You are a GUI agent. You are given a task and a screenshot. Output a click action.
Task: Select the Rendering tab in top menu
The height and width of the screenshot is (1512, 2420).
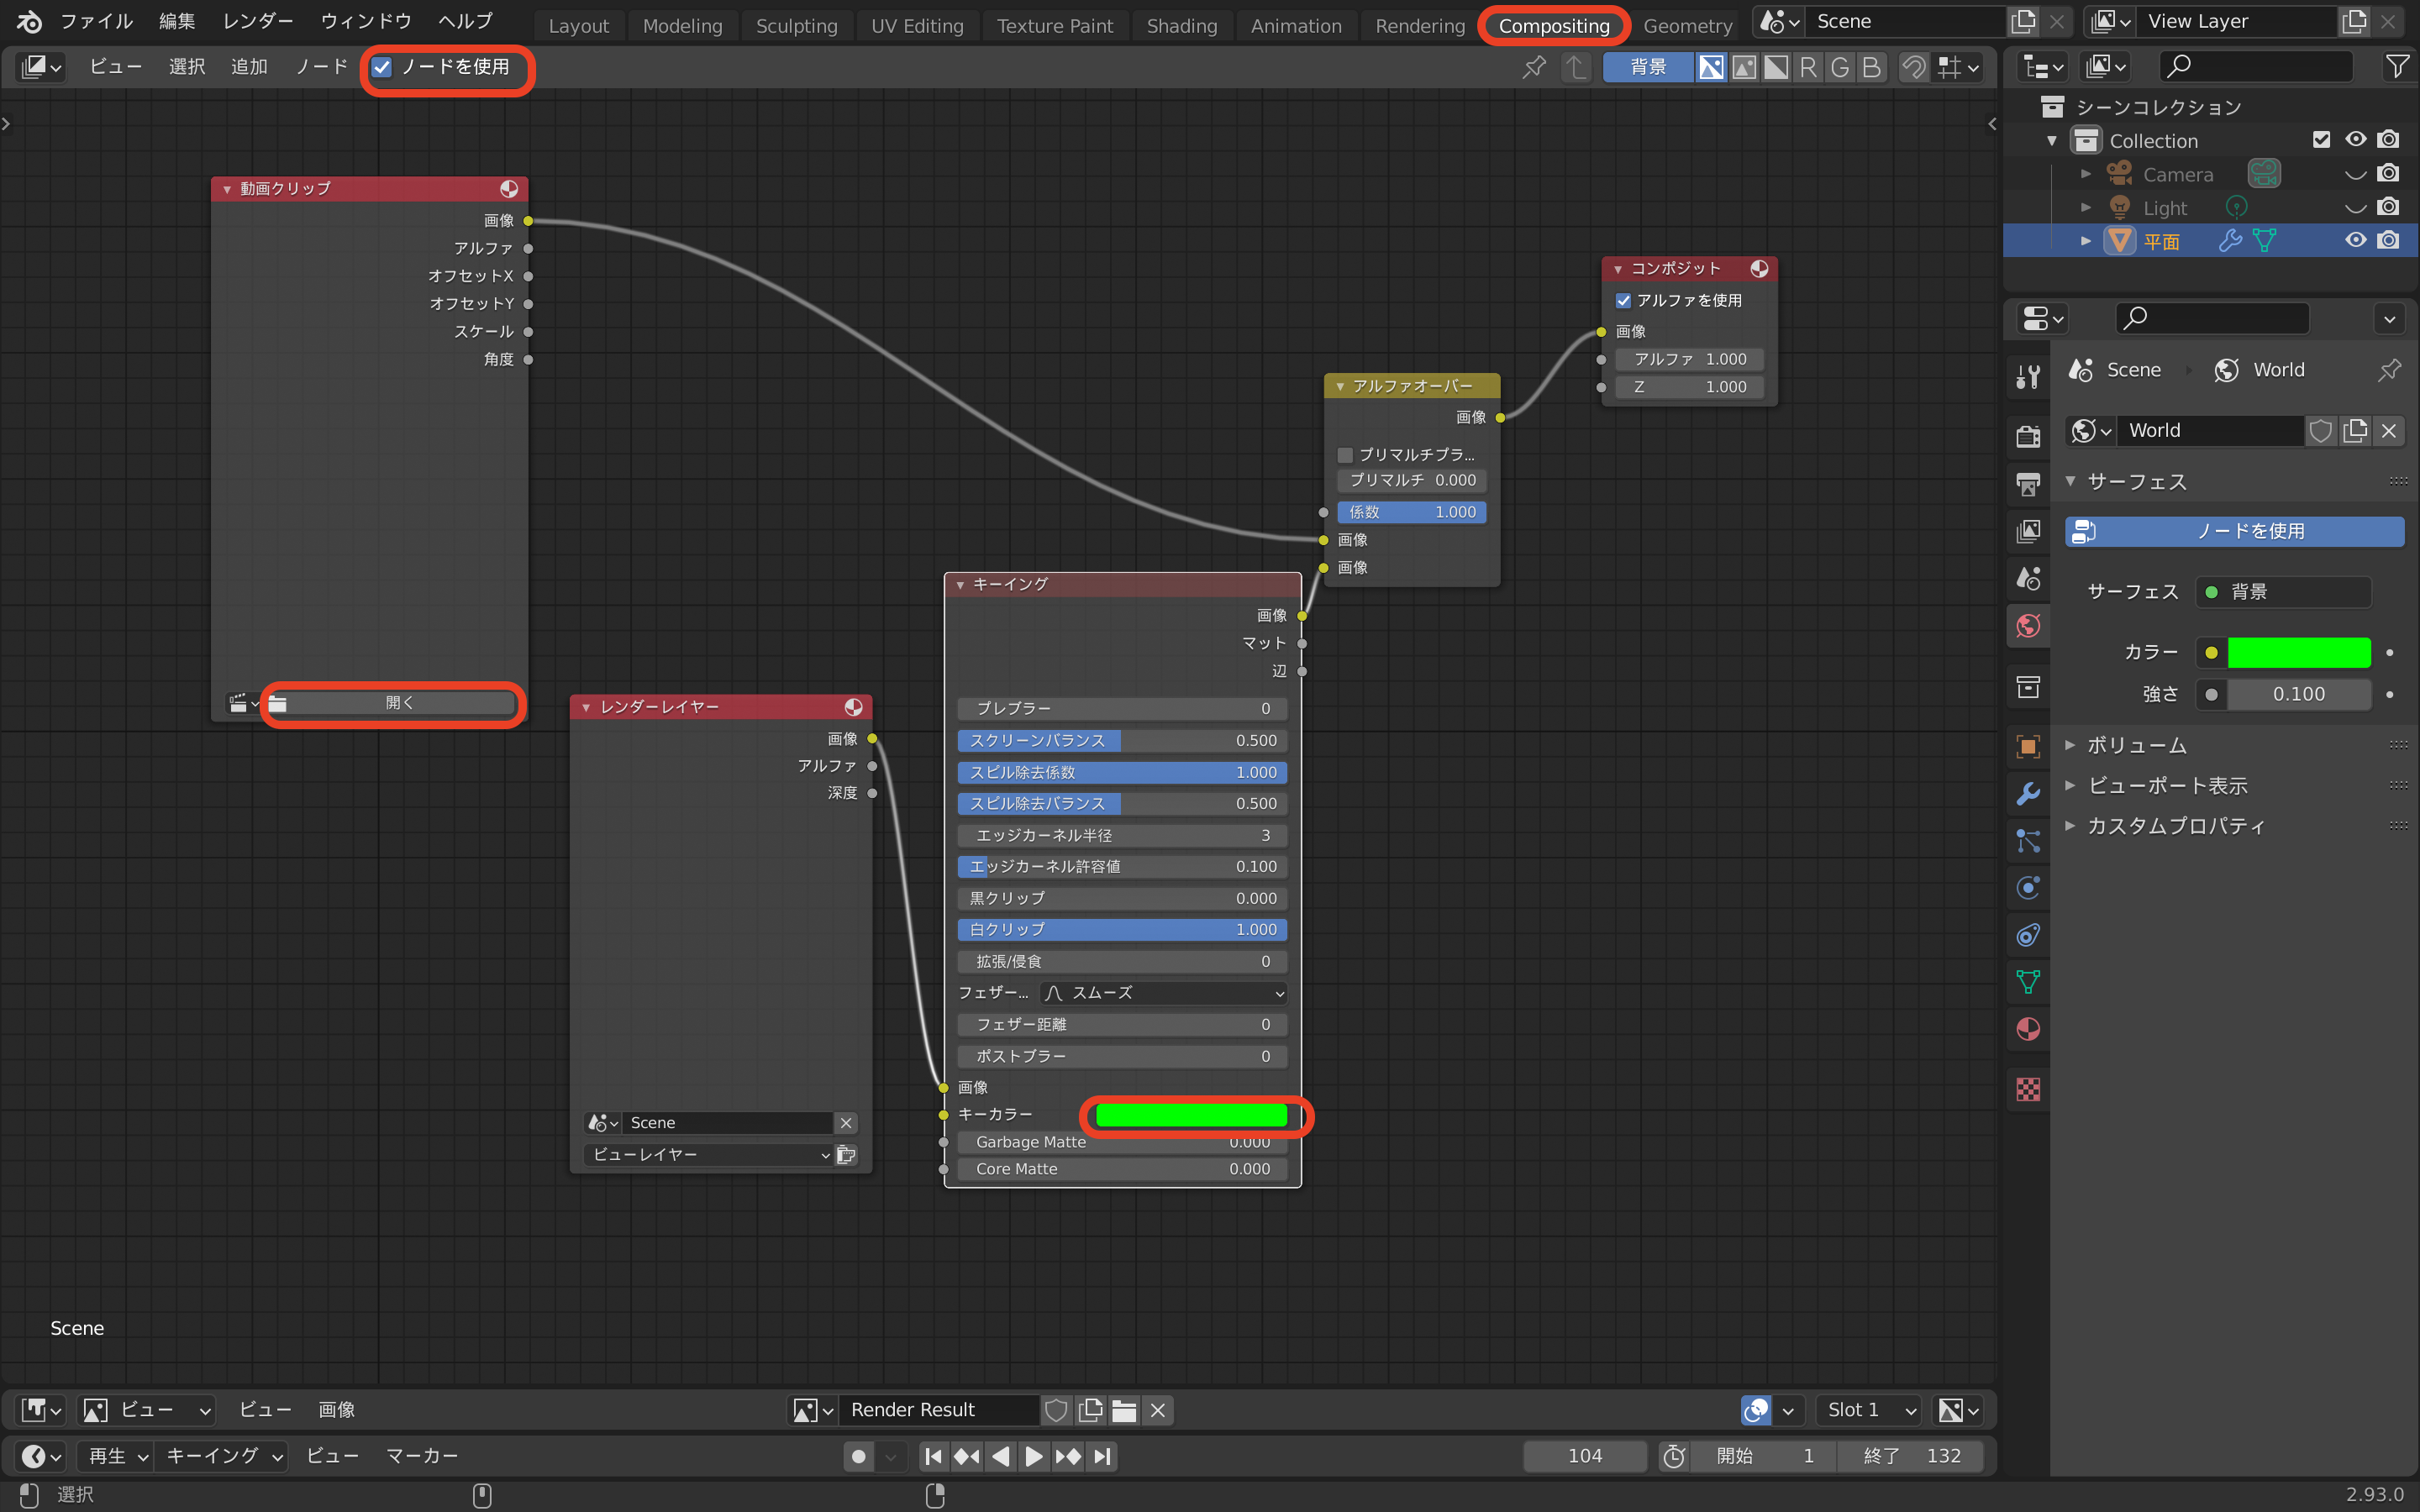(x=1418, y=24)
